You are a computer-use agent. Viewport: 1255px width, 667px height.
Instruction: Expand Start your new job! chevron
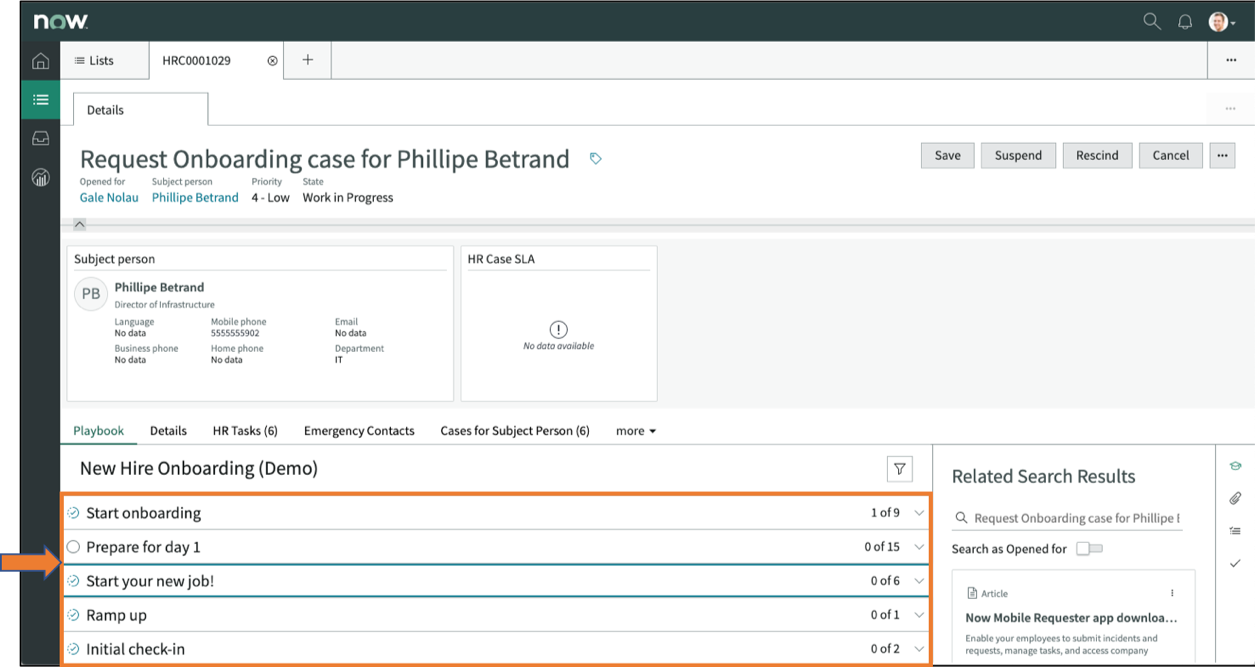(x=919, y=581)
